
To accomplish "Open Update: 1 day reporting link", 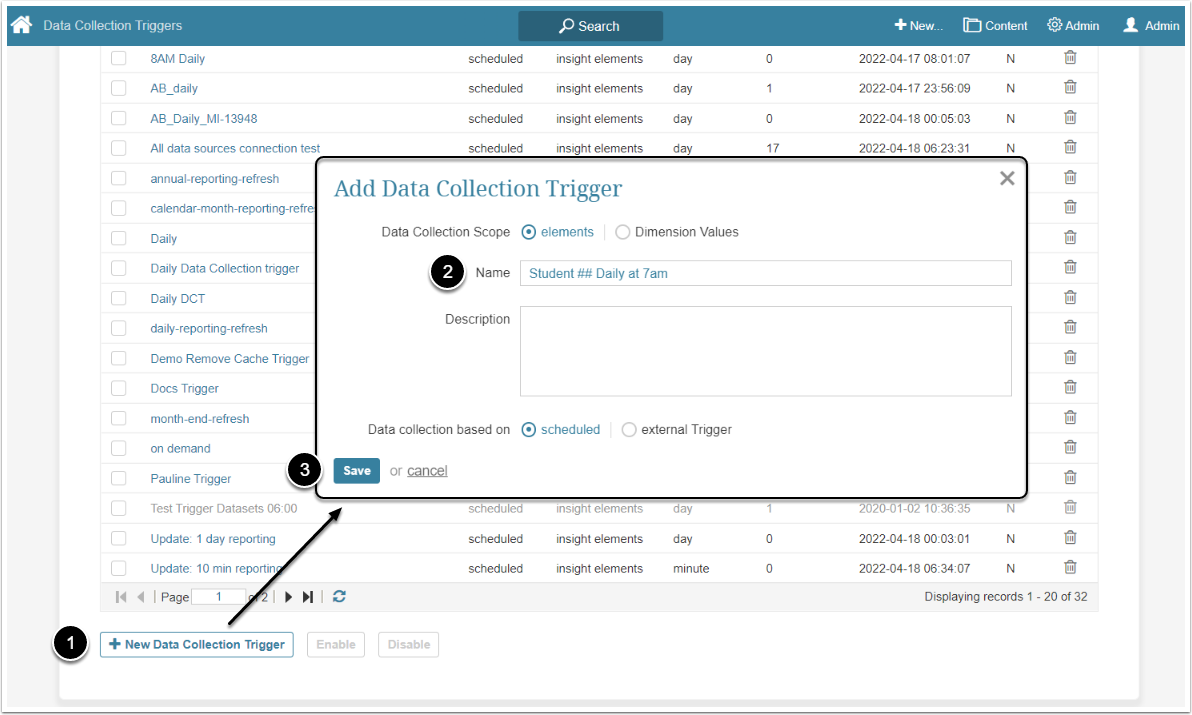I will tap(213, 539).
